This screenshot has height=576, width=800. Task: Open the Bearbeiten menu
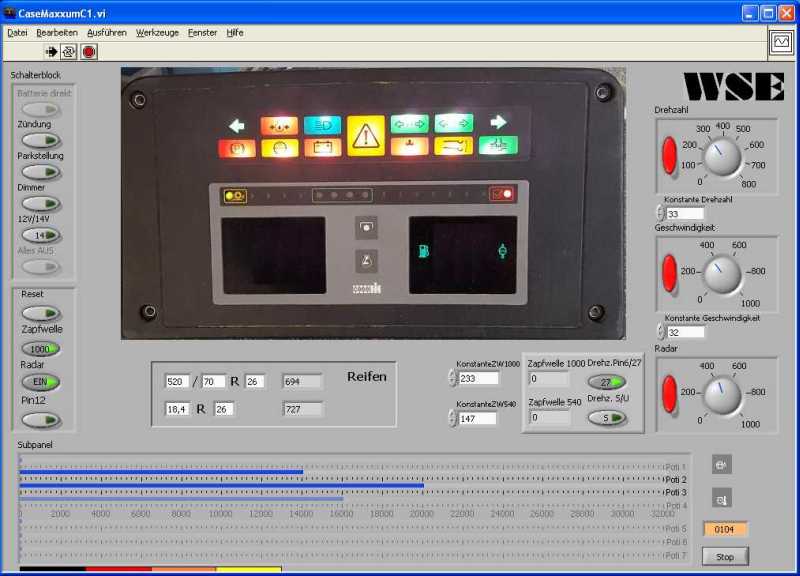point(57,33)
